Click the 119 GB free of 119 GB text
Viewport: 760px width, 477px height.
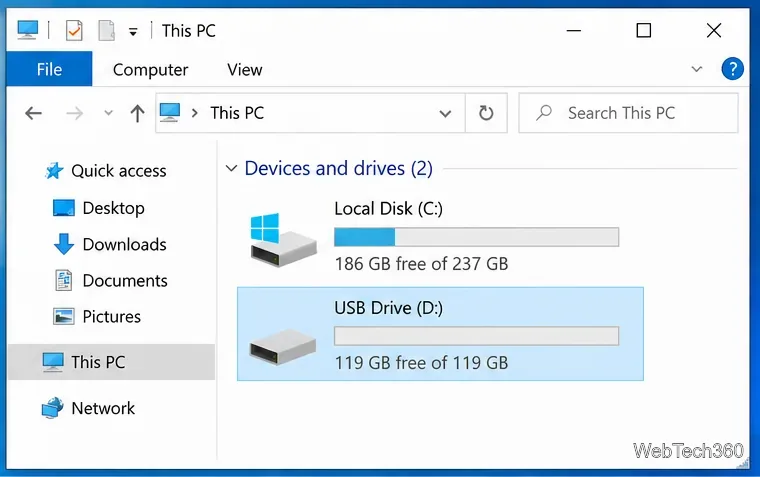point(421,363)
